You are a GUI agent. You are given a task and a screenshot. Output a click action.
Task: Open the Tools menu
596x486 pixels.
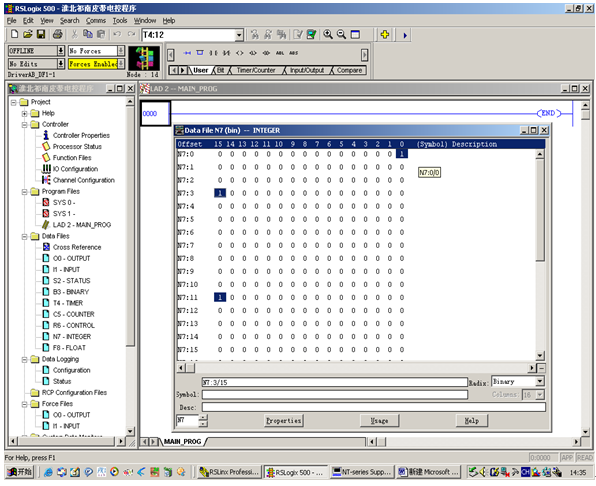(120, 21)
